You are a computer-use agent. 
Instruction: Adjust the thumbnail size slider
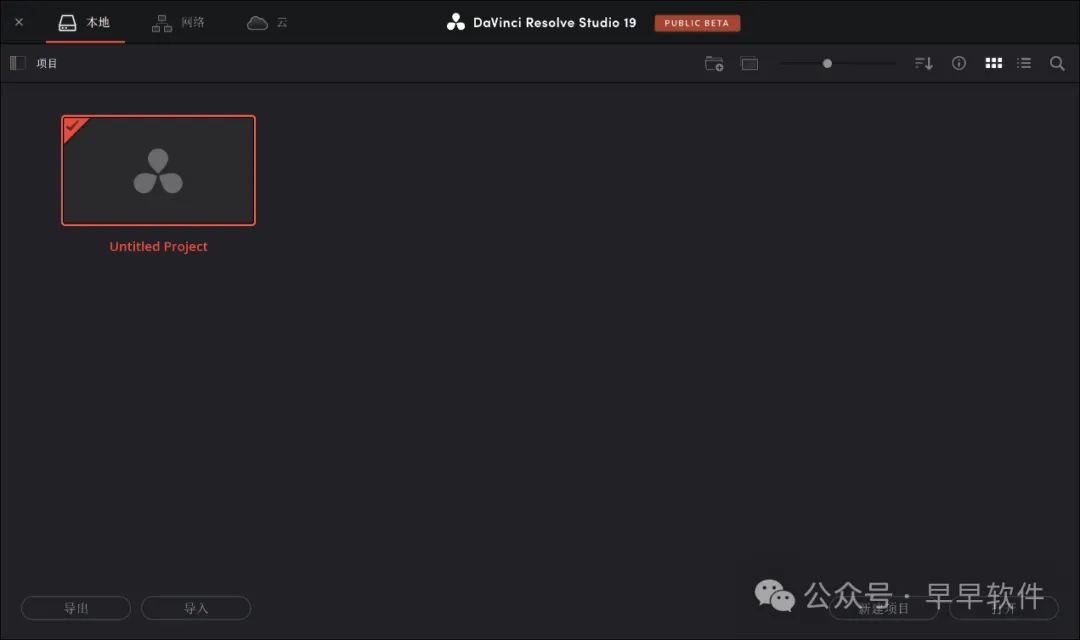[x=827, y=63]
